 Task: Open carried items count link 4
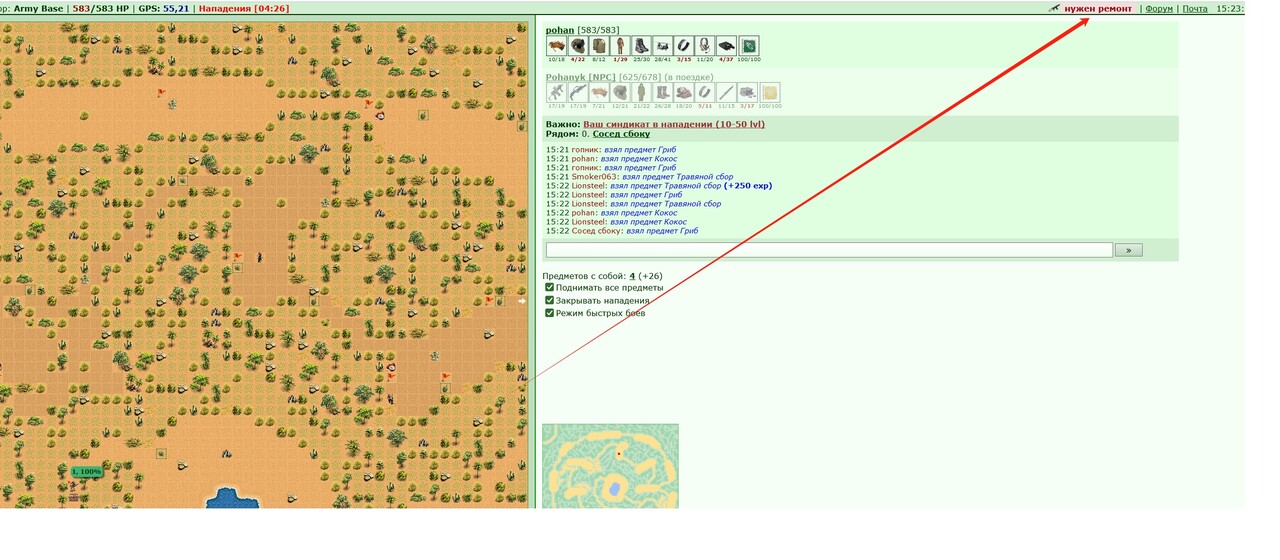pos(632,276)
